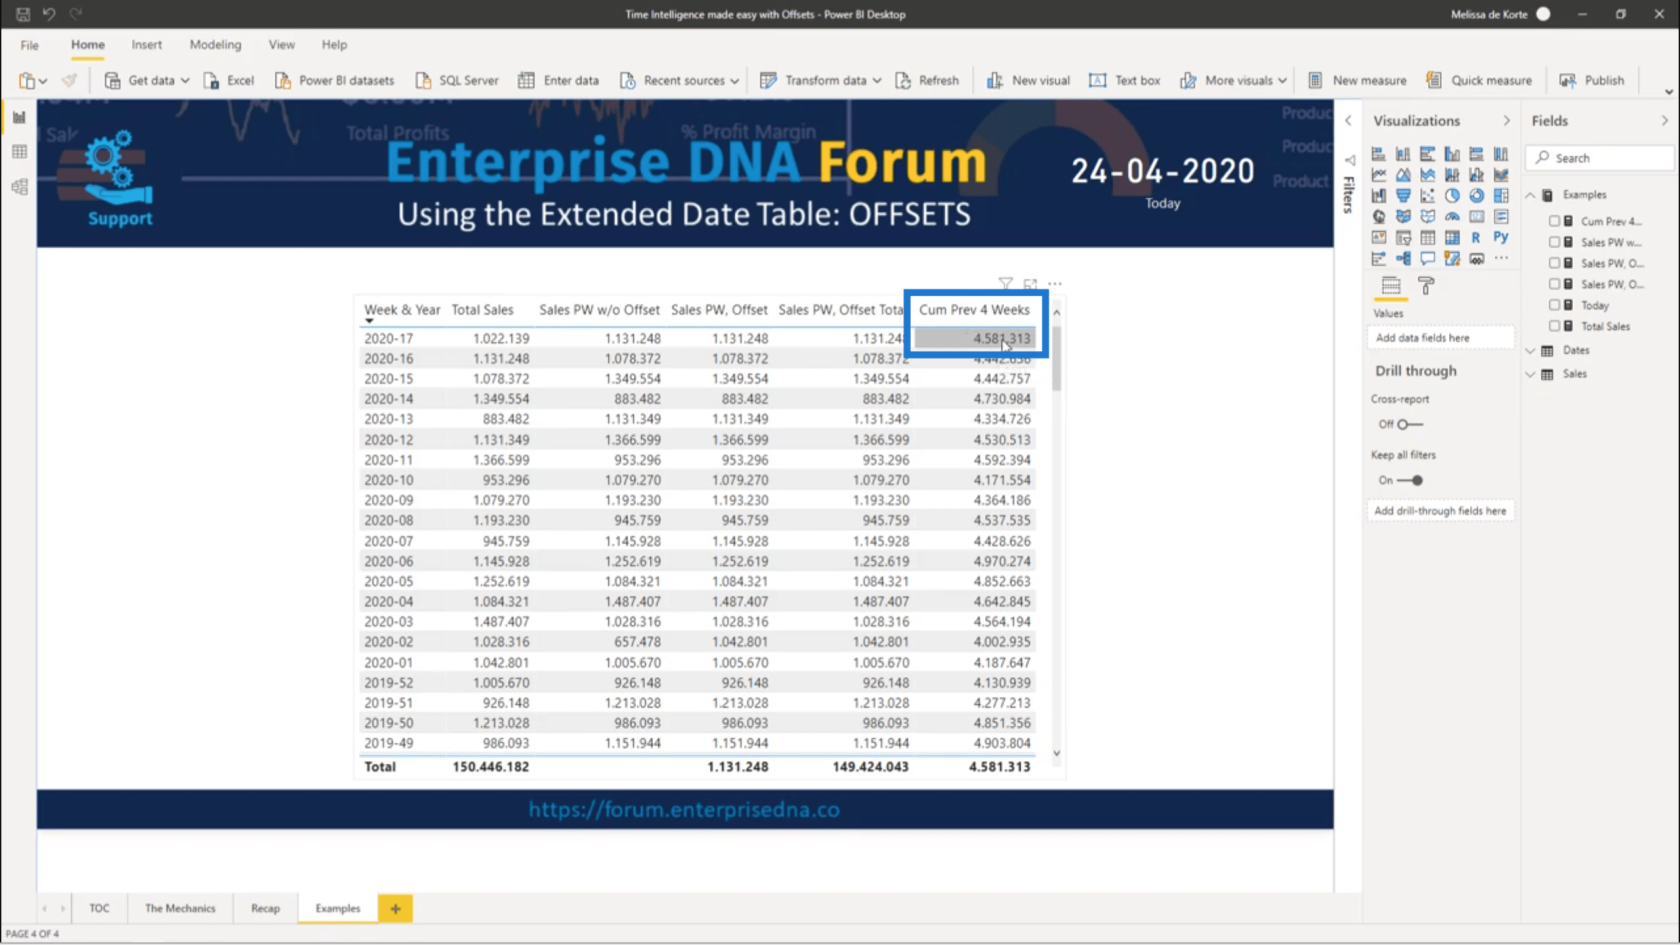The height and width of the screenshot is (945, 1680).
Task: Open Data view from left sidebar
Action: point(19,152)
